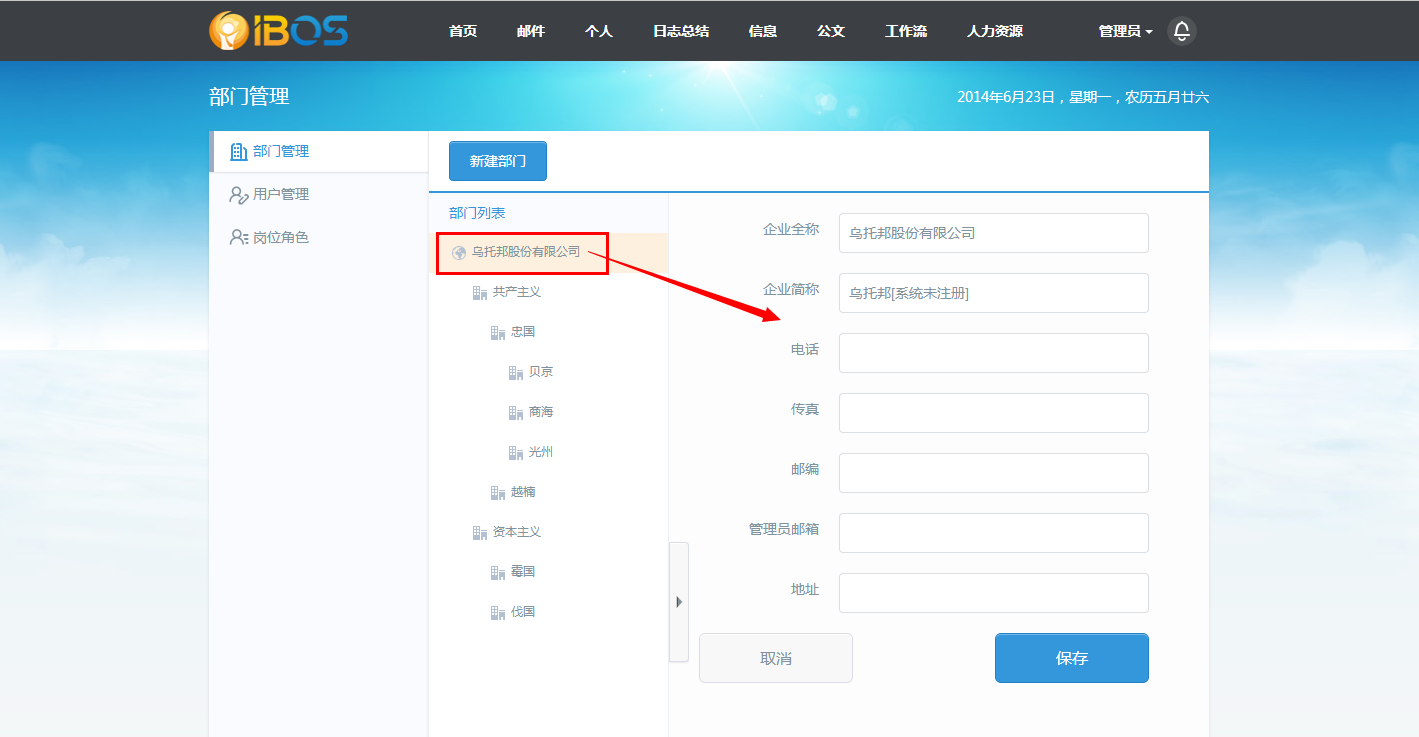This screenshot has width=1419, height=737.
Task: Open 信息 menu item
Action: 763,31
